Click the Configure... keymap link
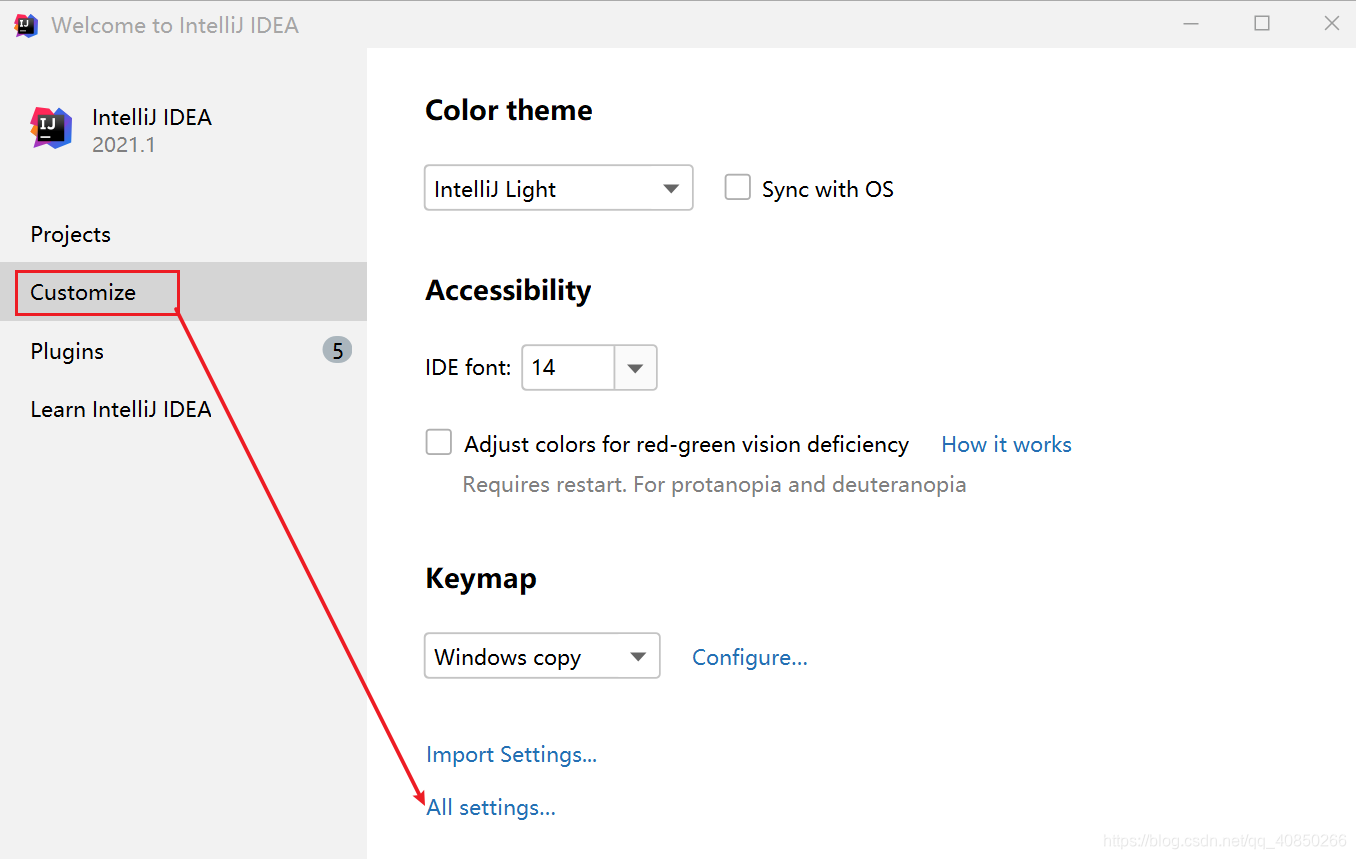 [x=750, y=657]
